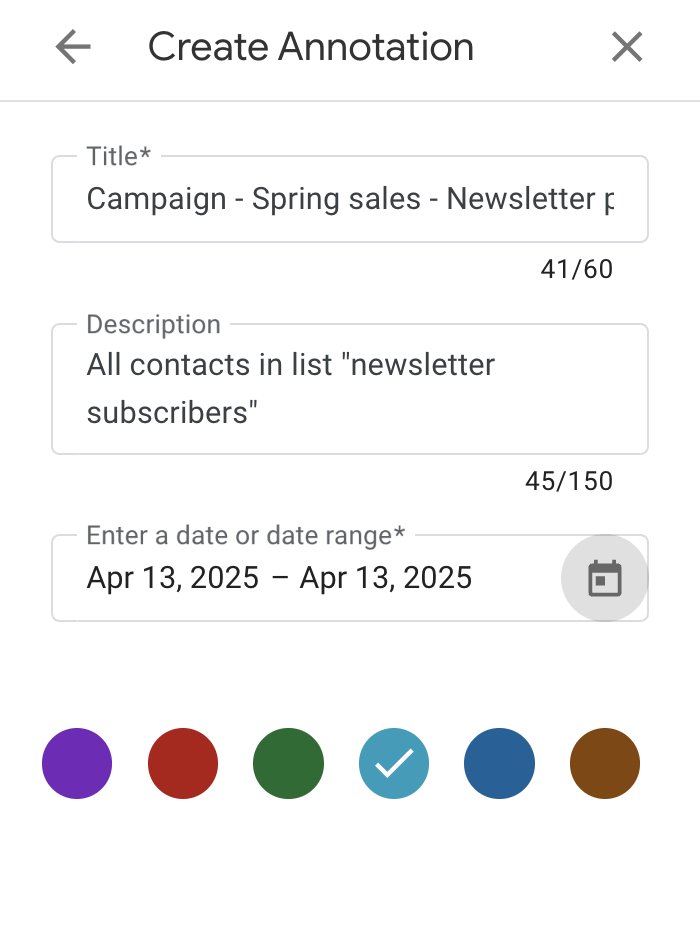
Task: Click the start date Apr 13, 2025
Action: click(173, 577)
